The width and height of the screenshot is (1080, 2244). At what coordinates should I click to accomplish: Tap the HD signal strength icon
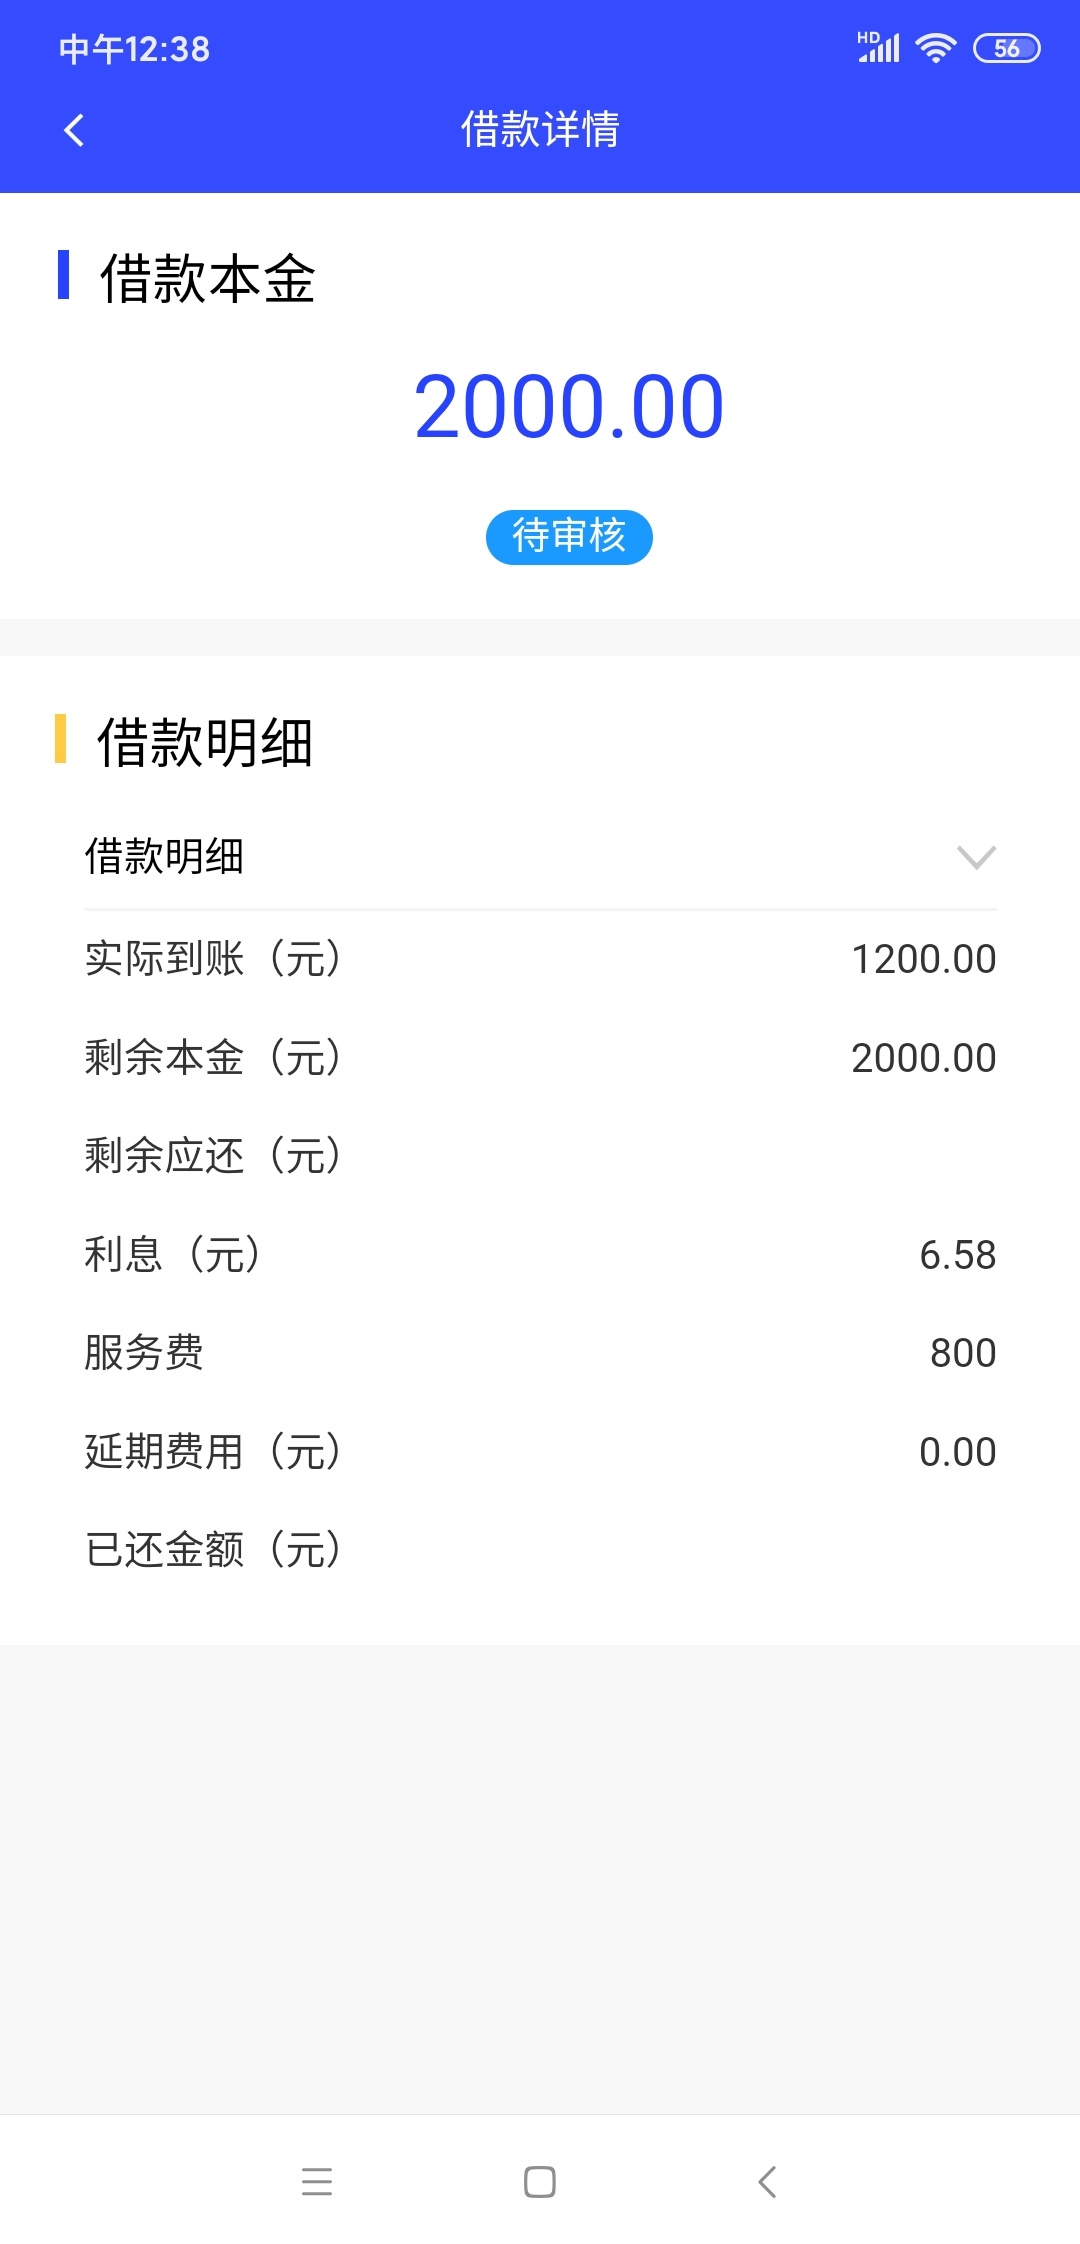(x=879, y=47)
